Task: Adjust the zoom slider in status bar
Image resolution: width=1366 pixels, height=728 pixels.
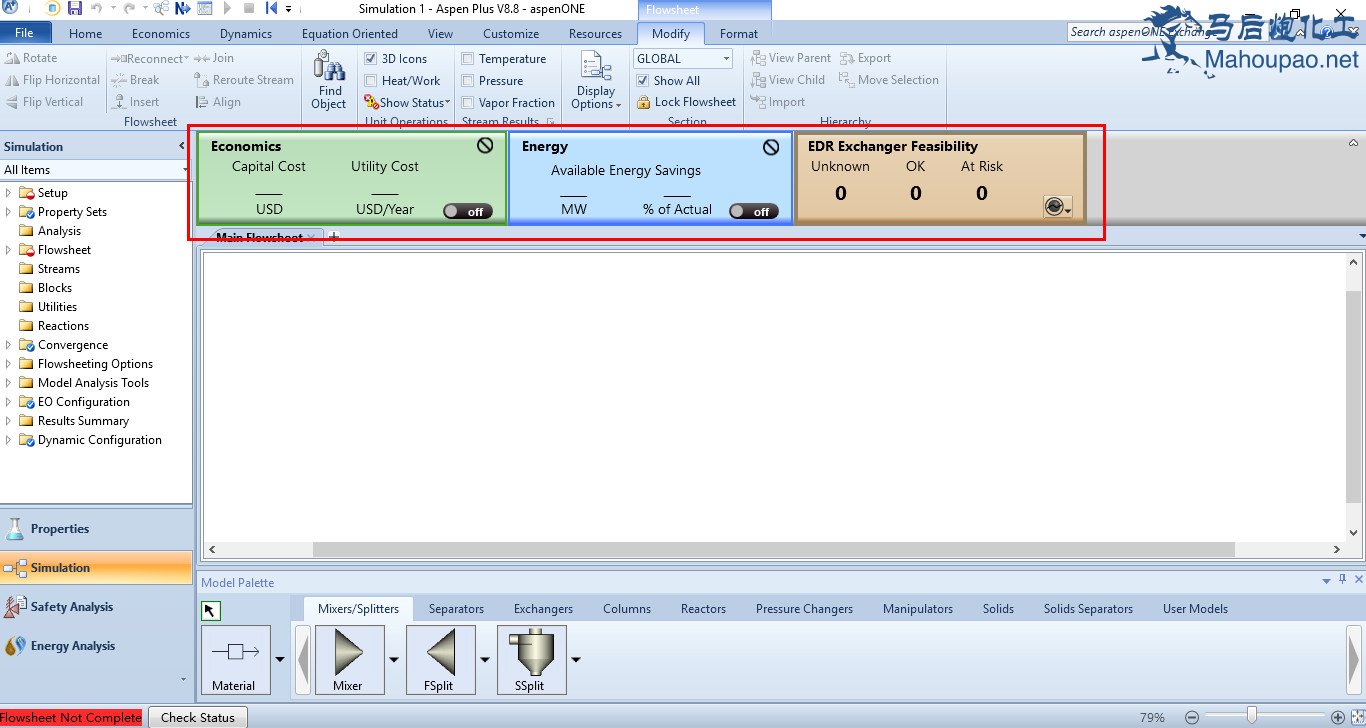Action: click(1251, 716)
